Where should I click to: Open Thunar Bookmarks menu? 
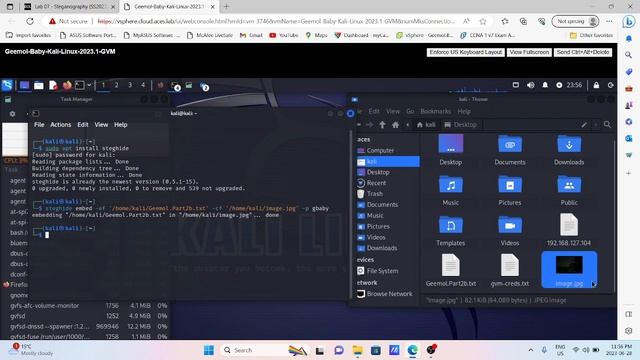(x=436, y=111)
